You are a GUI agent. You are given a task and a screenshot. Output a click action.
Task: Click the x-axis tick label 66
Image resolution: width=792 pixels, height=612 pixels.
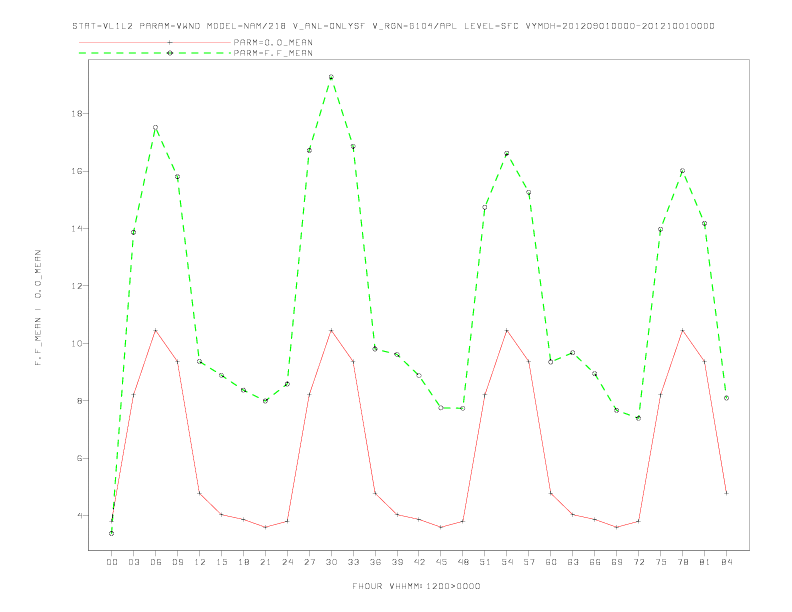(x=595, y=562)
